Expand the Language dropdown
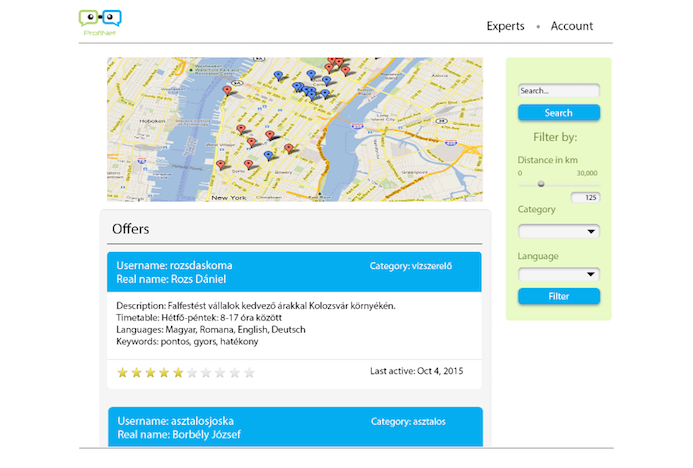Screen dimensions: 693x468 558,274
